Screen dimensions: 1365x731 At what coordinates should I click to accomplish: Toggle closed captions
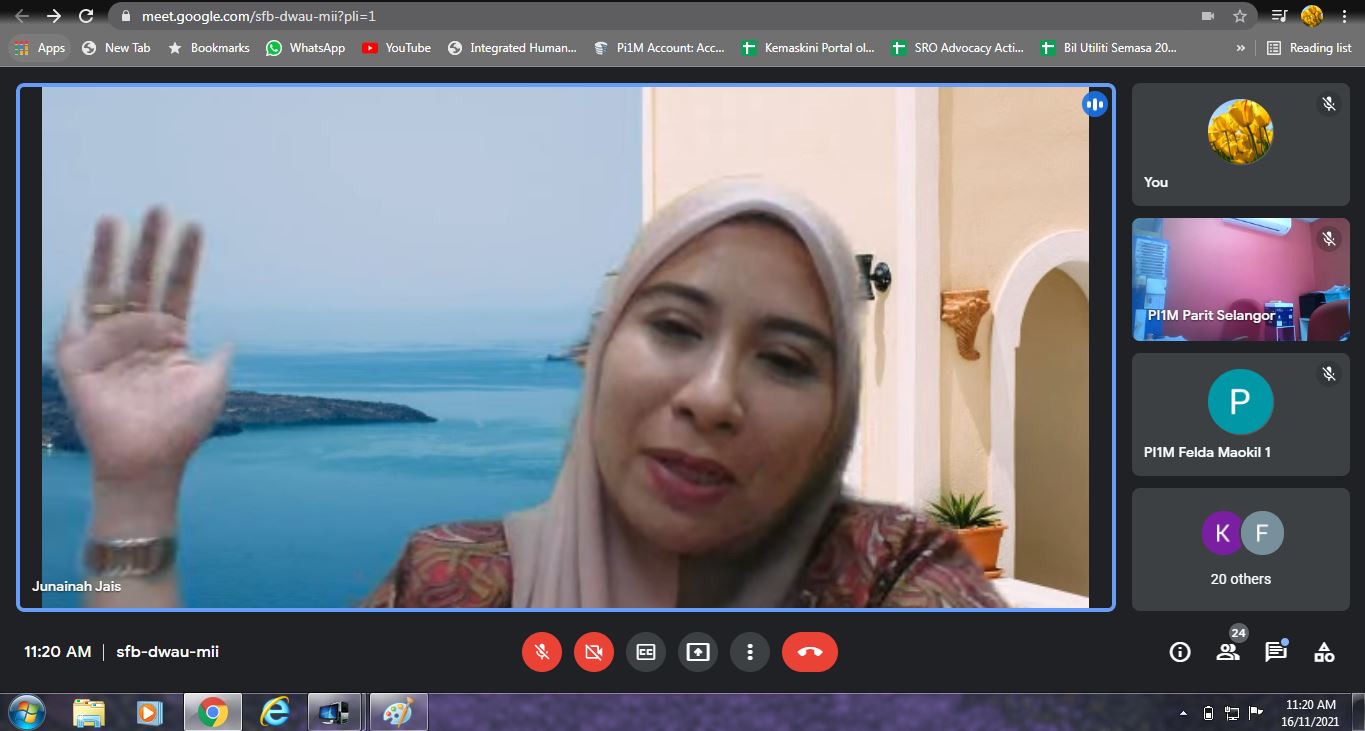(645, 652)
